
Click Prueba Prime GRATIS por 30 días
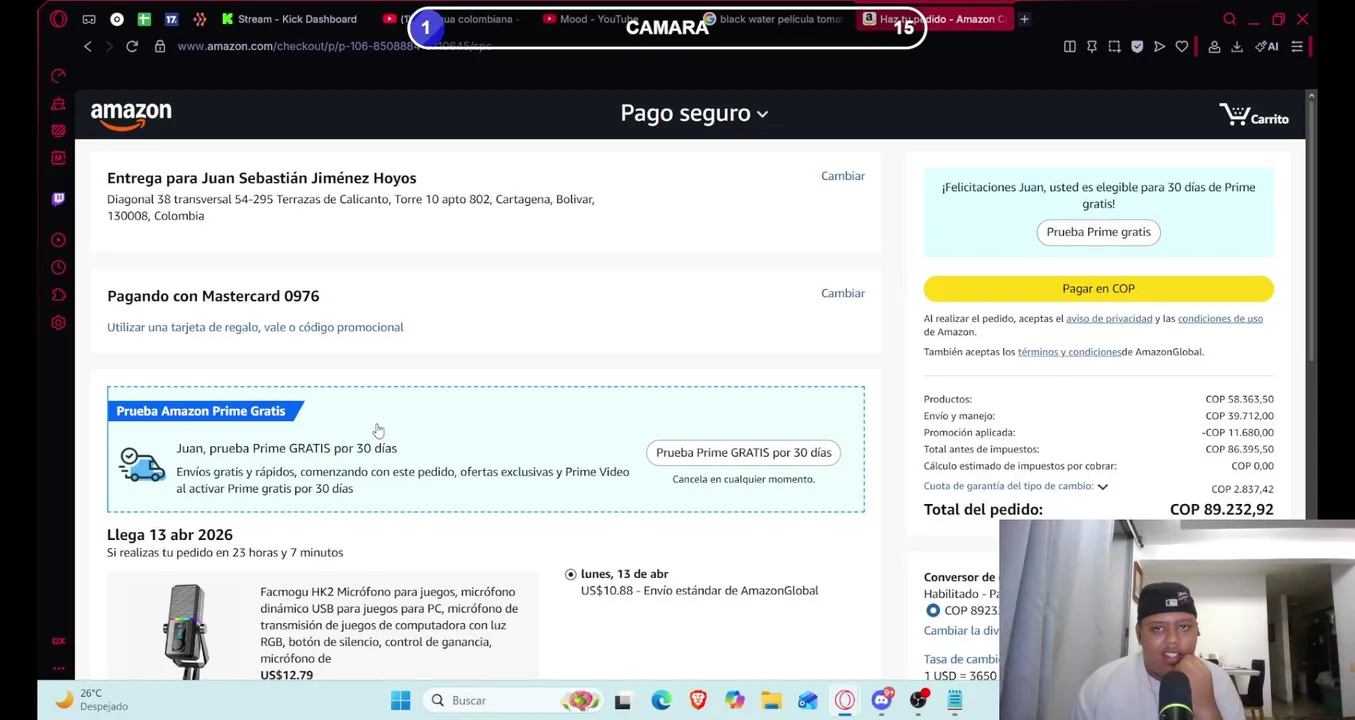(743, 452)
